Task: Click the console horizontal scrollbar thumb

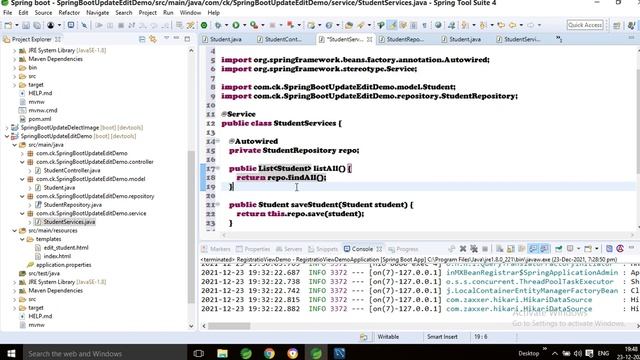Action: [229, 326]
